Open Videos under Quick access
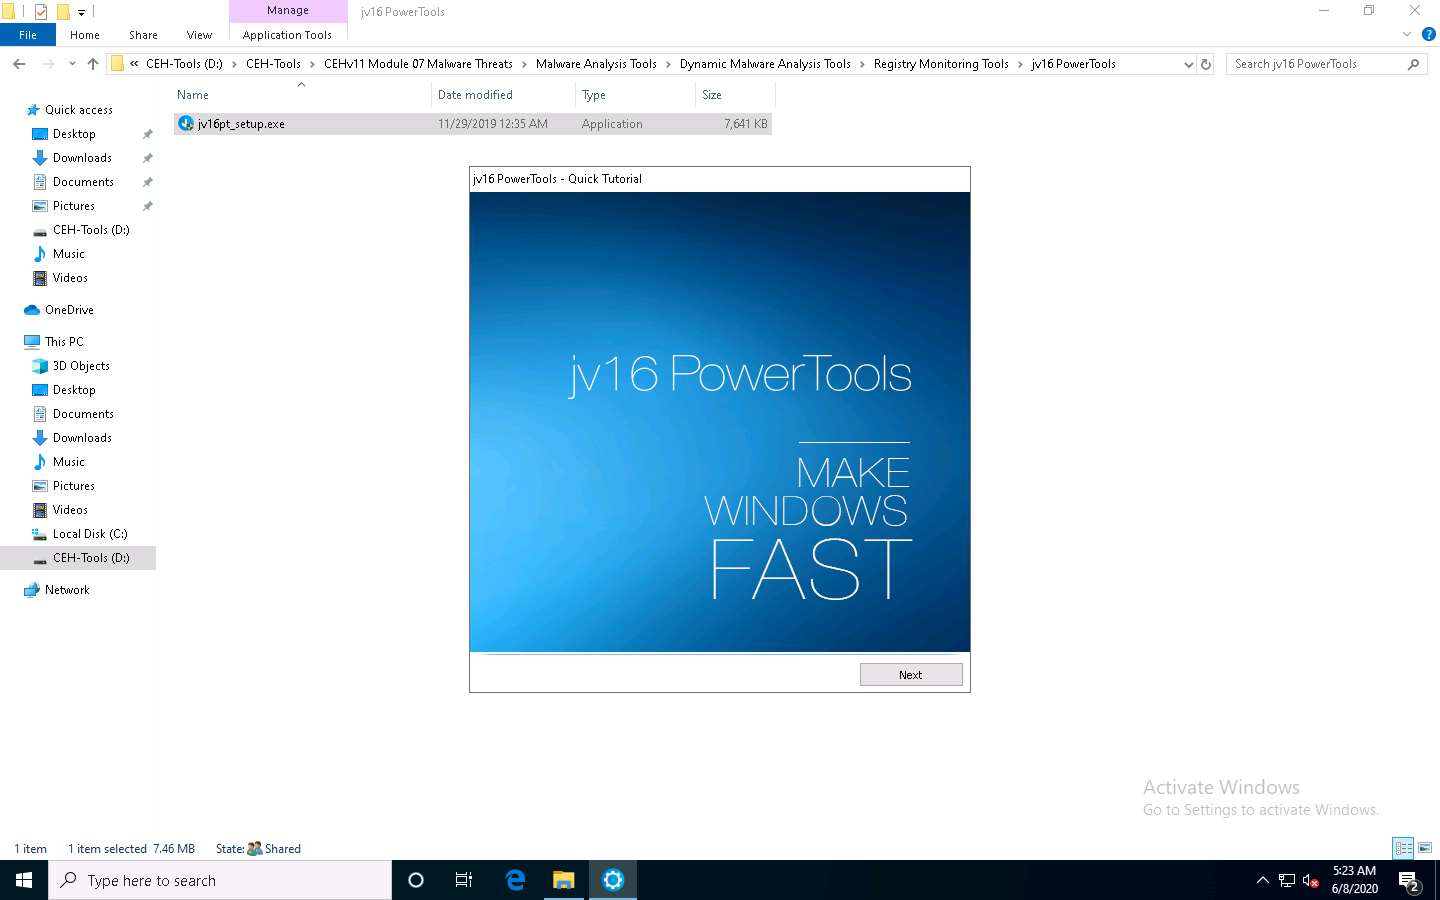The width and height of the screenshot is (1440, 900). click(x=70, y=278)
